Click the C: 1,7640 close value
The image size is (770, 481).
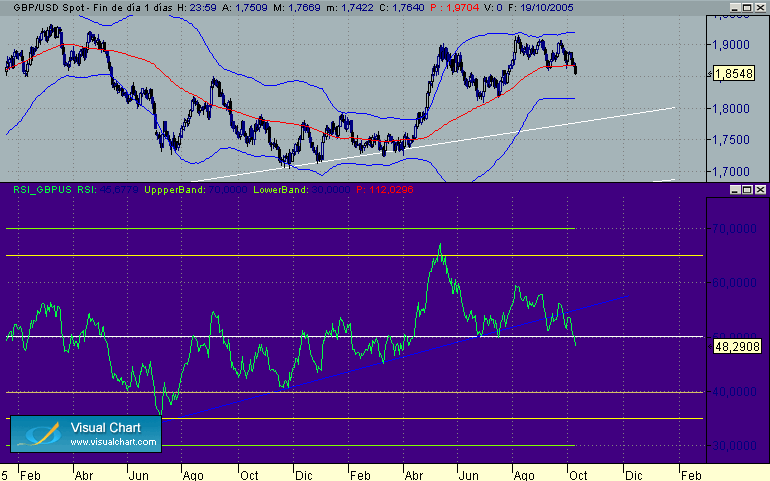pyautogui.click(x=402, y=7)
